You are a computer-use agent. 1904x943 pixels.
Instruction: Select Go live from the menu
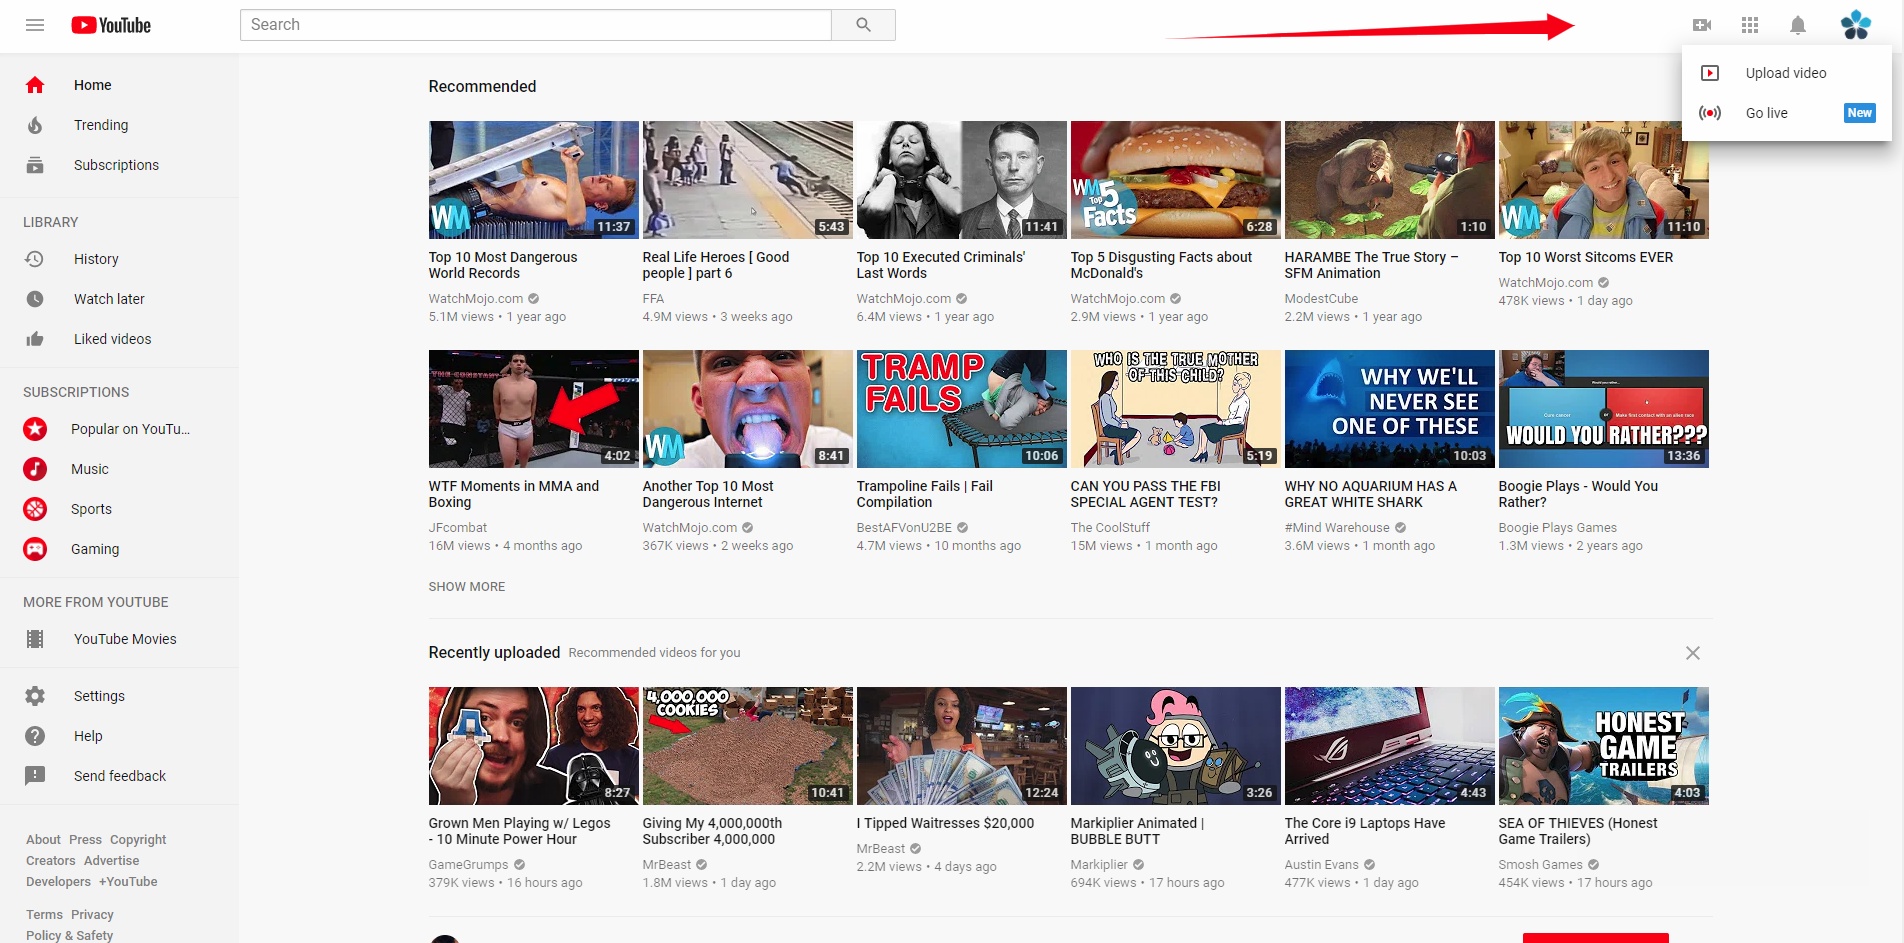pyautogui.click(x=1767, y=113)
